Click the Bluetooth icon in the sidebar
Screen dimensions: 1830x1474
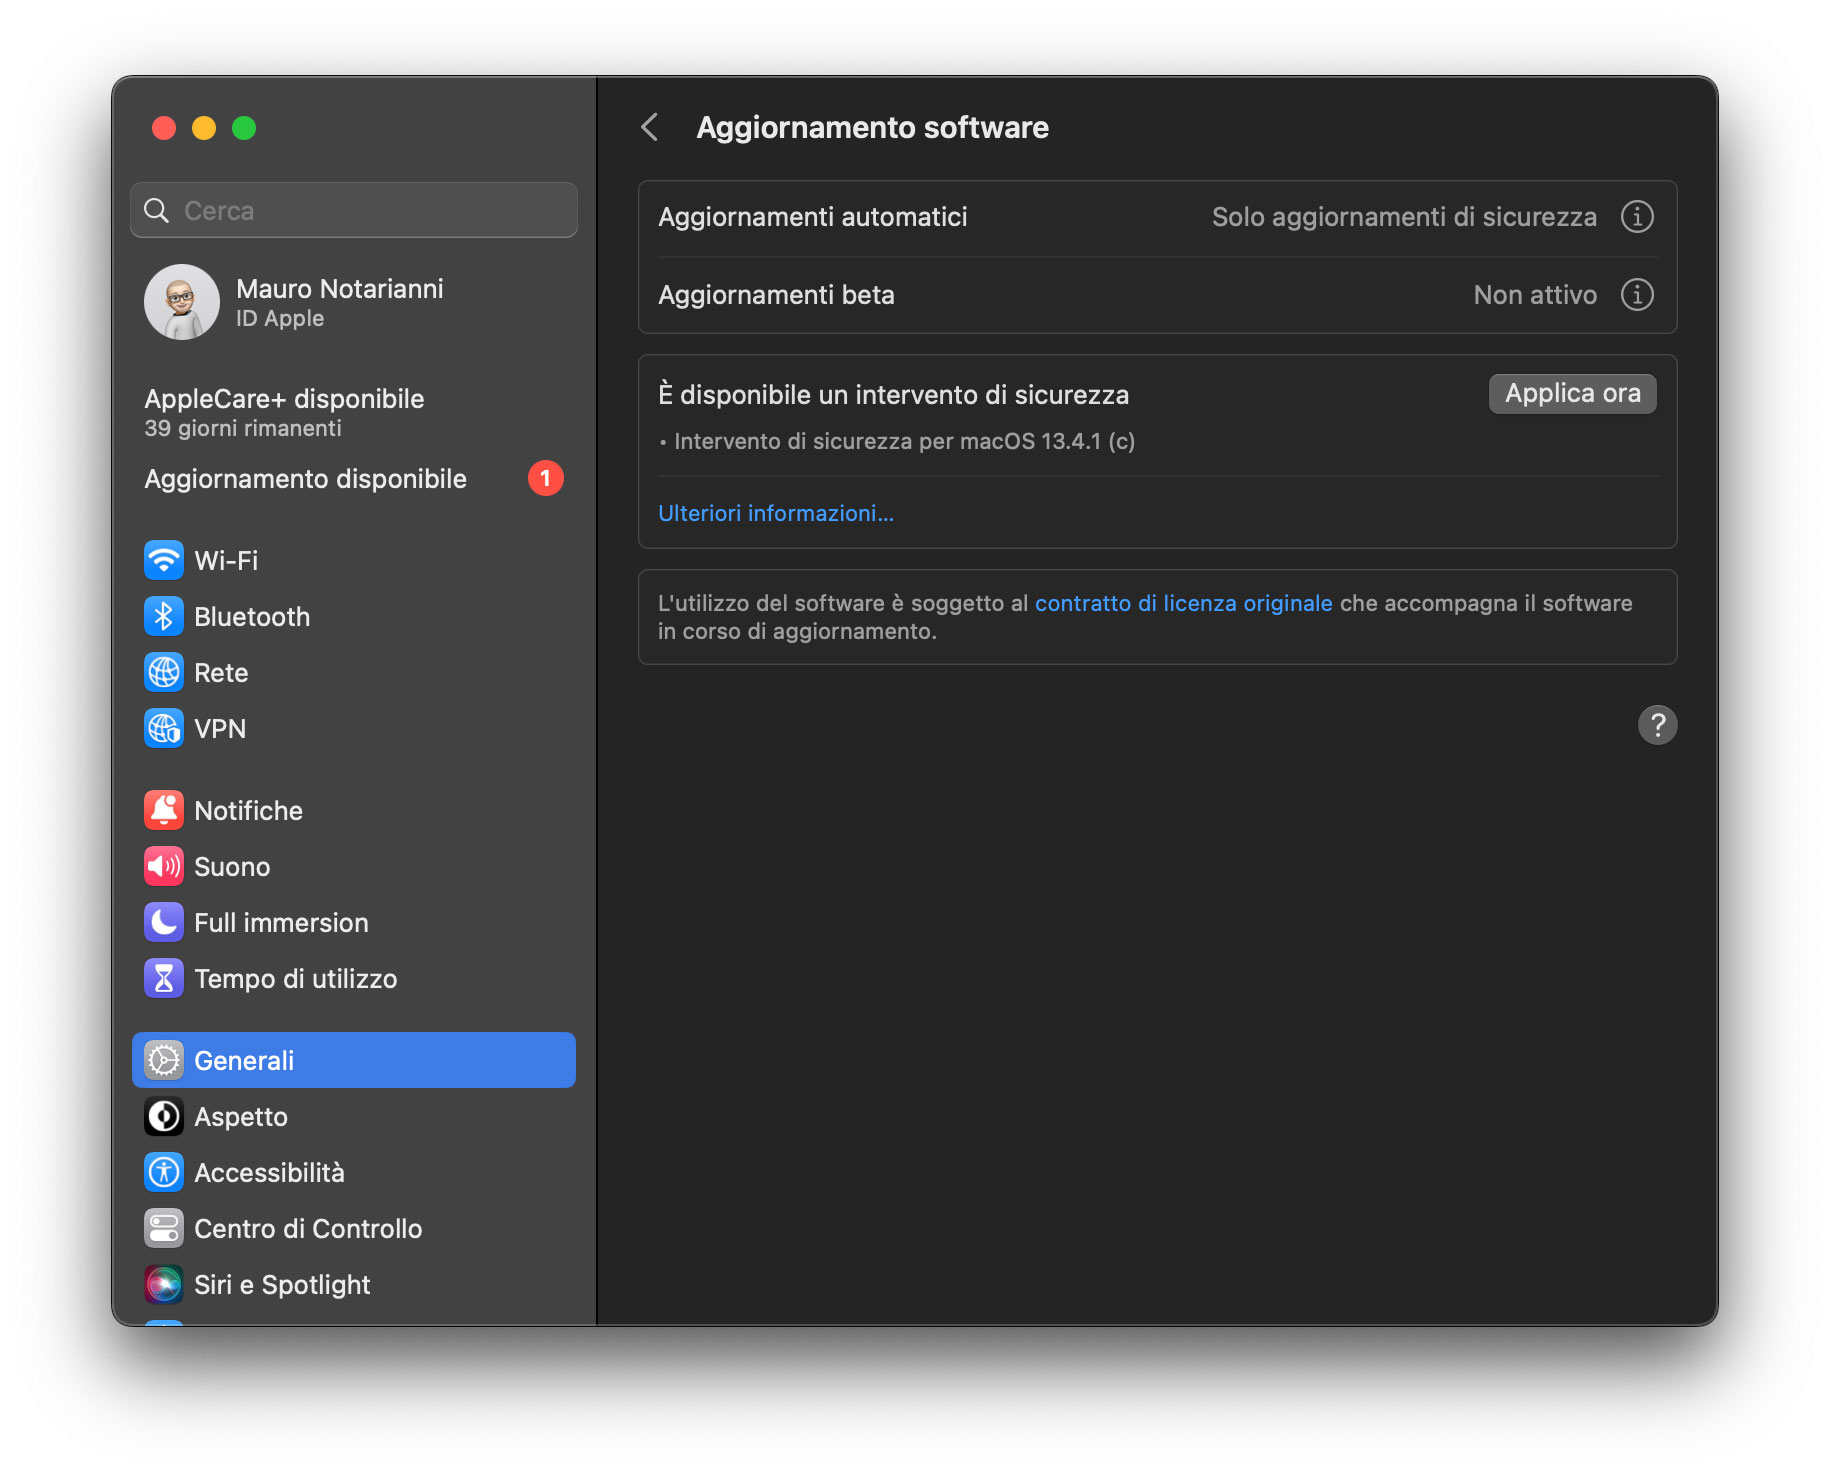click(x=164, y=616)
